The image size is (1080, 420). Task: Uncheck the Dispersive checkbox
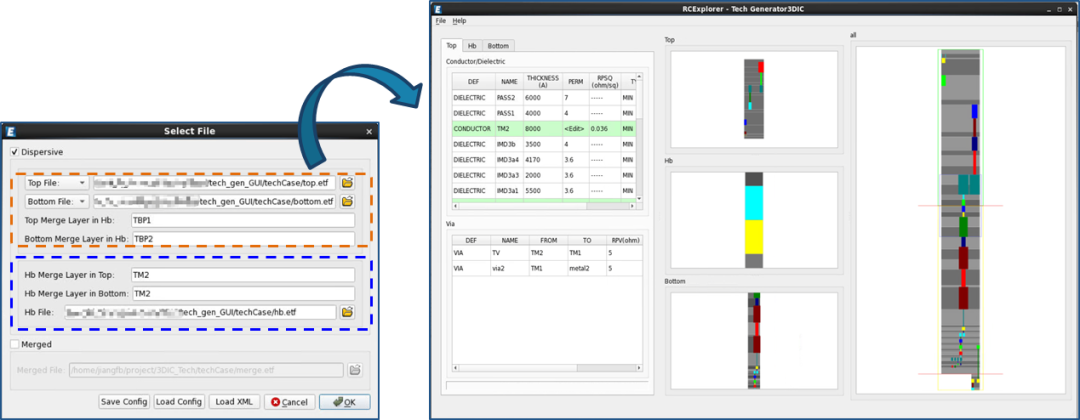point(15,151)
